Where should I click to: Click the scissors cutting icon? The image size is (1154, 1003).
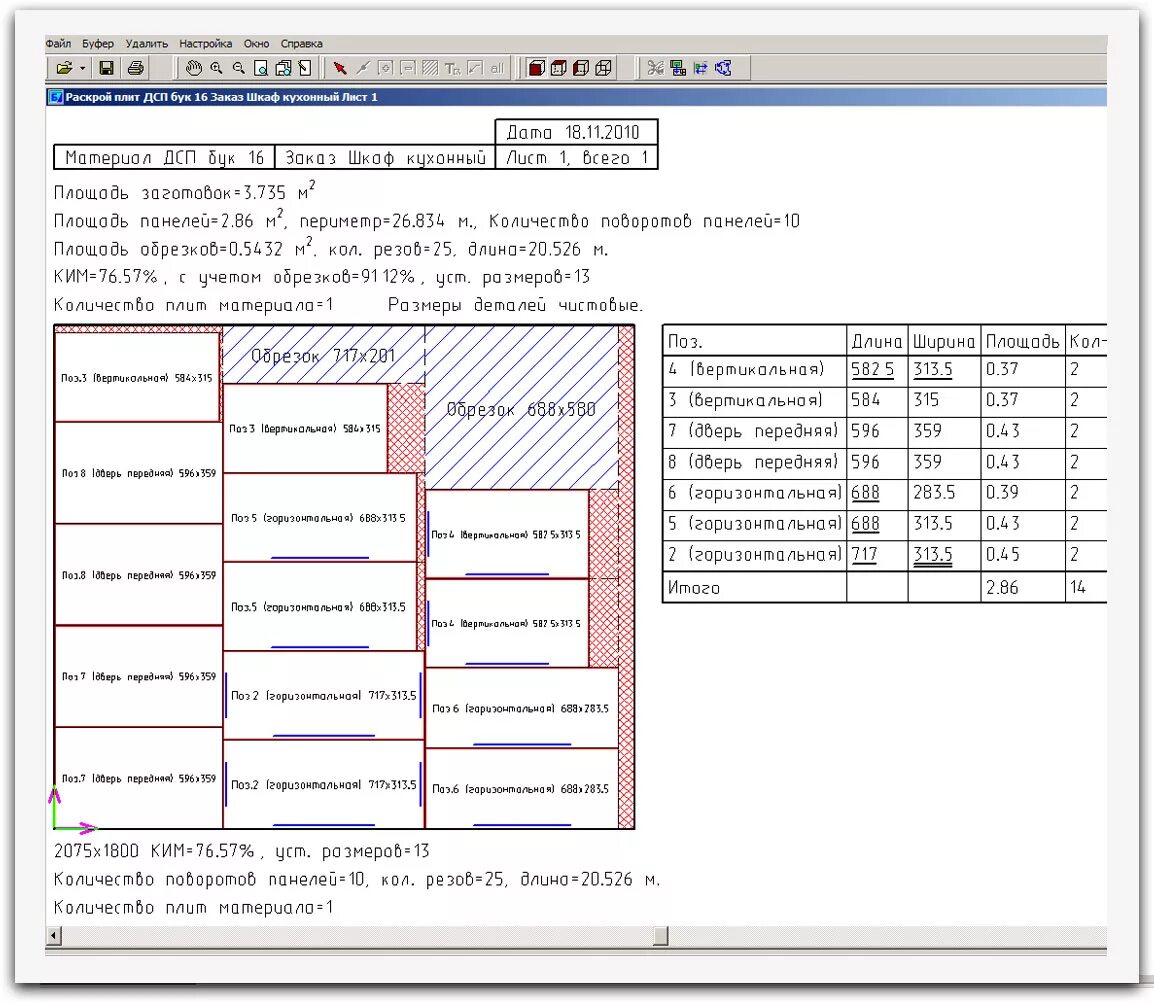click(655, 68)
